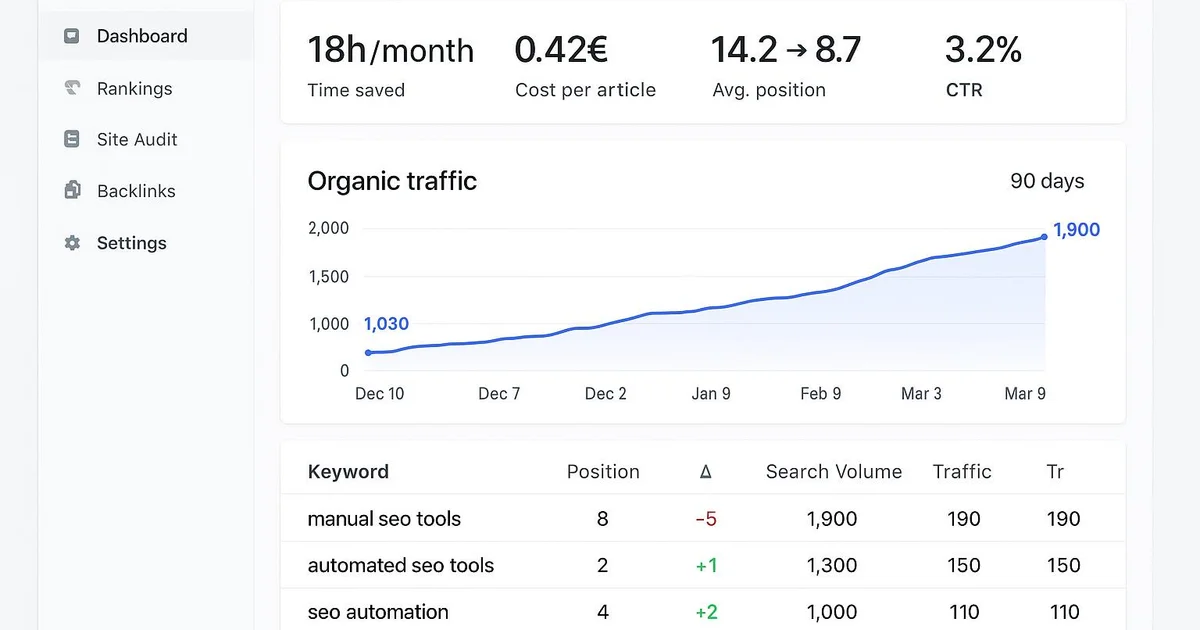The width and height of the screenshot is (1200, 630).
Task: Select the 1,030 start data point marker
Action: [x=368, y=352]
